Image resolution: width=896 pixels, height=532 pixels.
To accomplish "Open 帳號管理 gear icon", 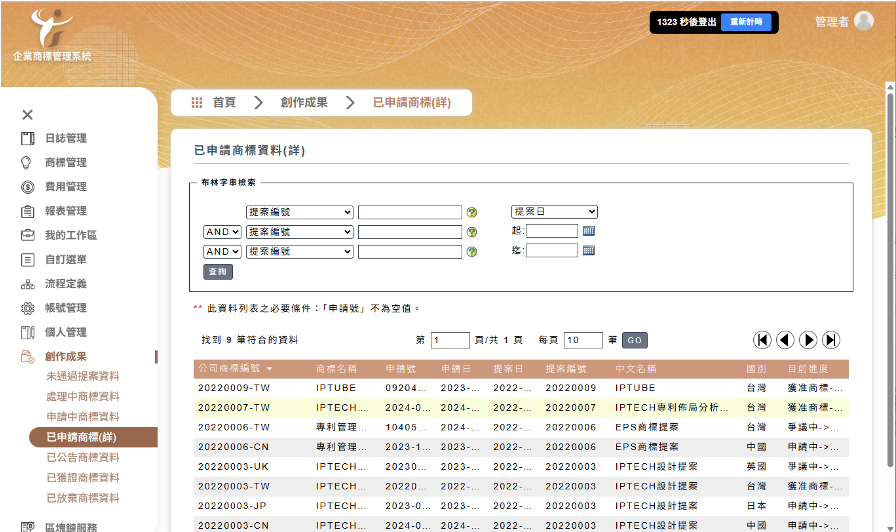I will 27,309.
